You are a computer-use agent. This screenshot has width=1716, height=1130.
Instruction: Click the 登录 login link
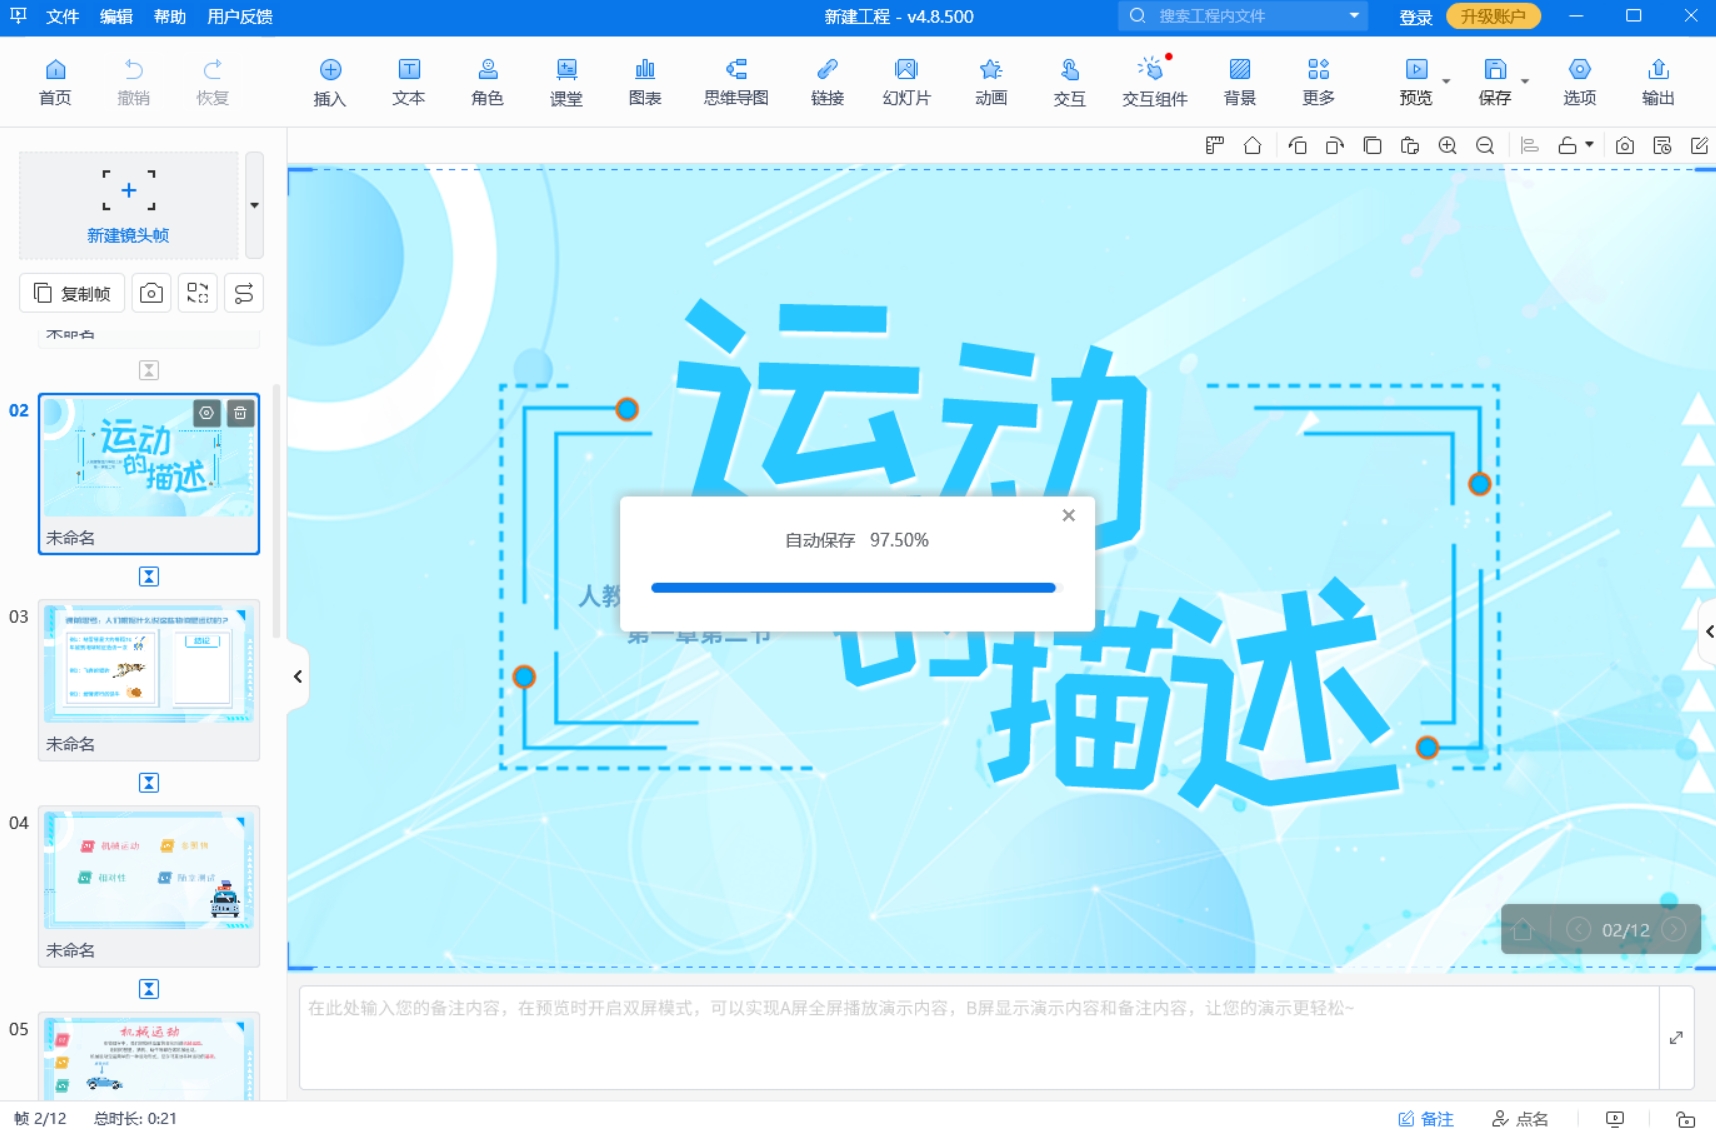click(1415, 17)
